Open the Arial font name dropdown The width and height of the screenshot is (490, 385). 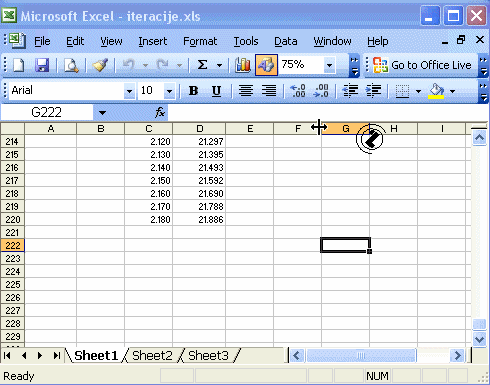(x=129, y=91)
